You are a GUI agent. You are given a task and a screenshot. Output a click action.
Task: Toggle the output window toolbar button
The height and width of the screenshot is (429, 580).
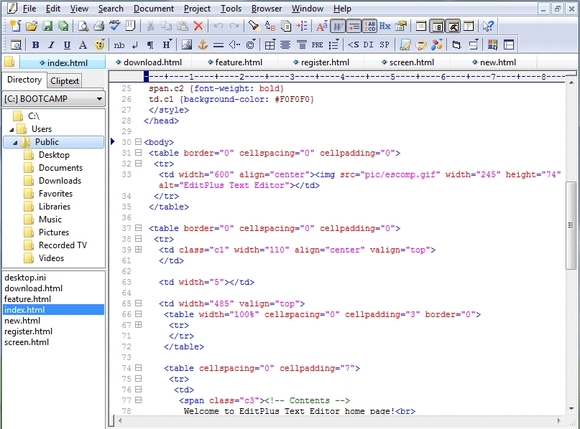[x=453, y=26]
